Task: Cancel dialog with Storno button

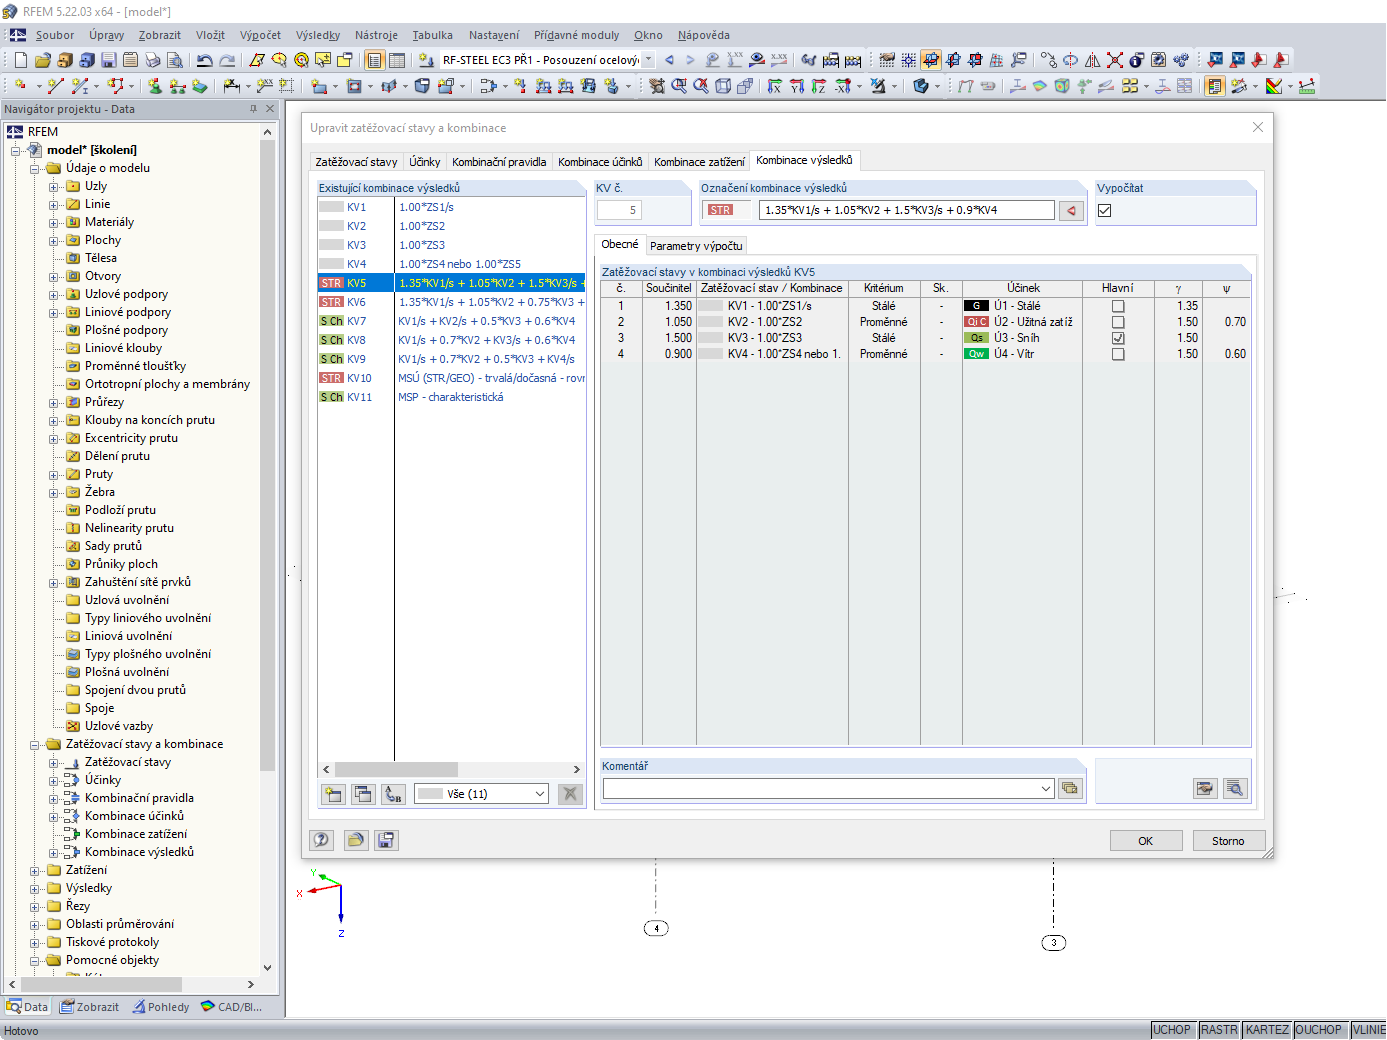Action: point(1228,841)
